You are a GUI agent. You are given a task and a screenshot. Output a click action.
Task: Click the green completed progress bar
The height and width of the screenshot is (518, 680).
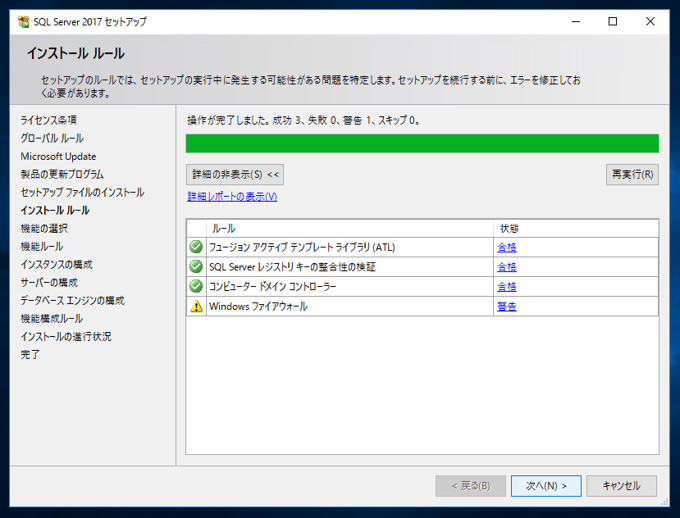click(422, 144)
